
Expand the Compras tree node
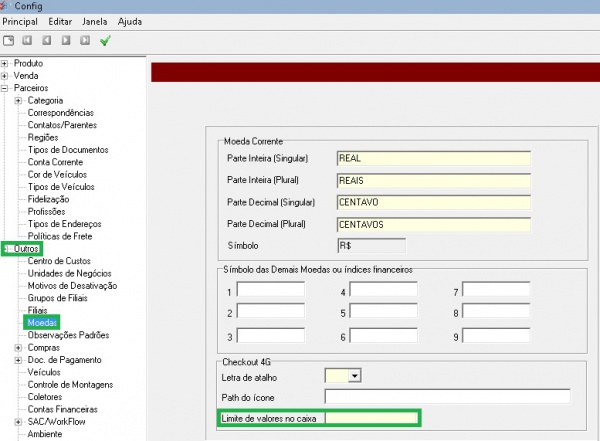(18, 348)
